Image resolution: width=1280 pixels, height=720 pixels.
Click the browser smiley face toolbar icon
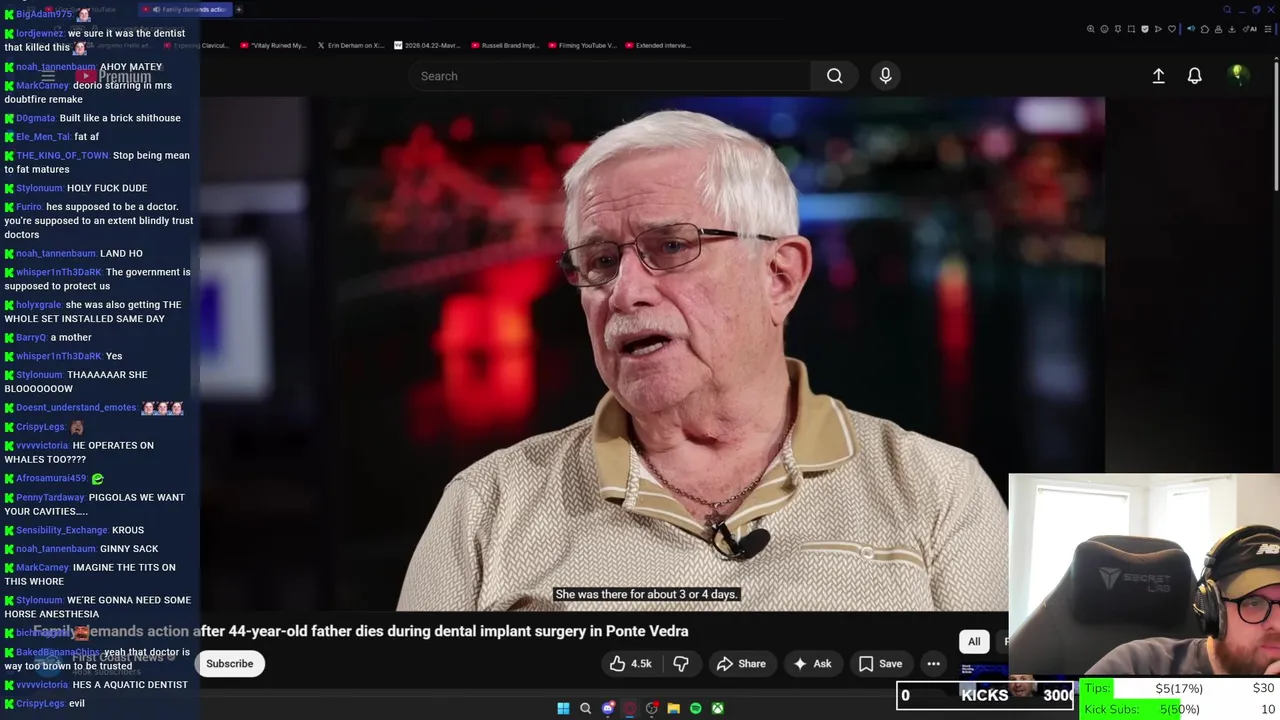click(x=1104, y=29)
